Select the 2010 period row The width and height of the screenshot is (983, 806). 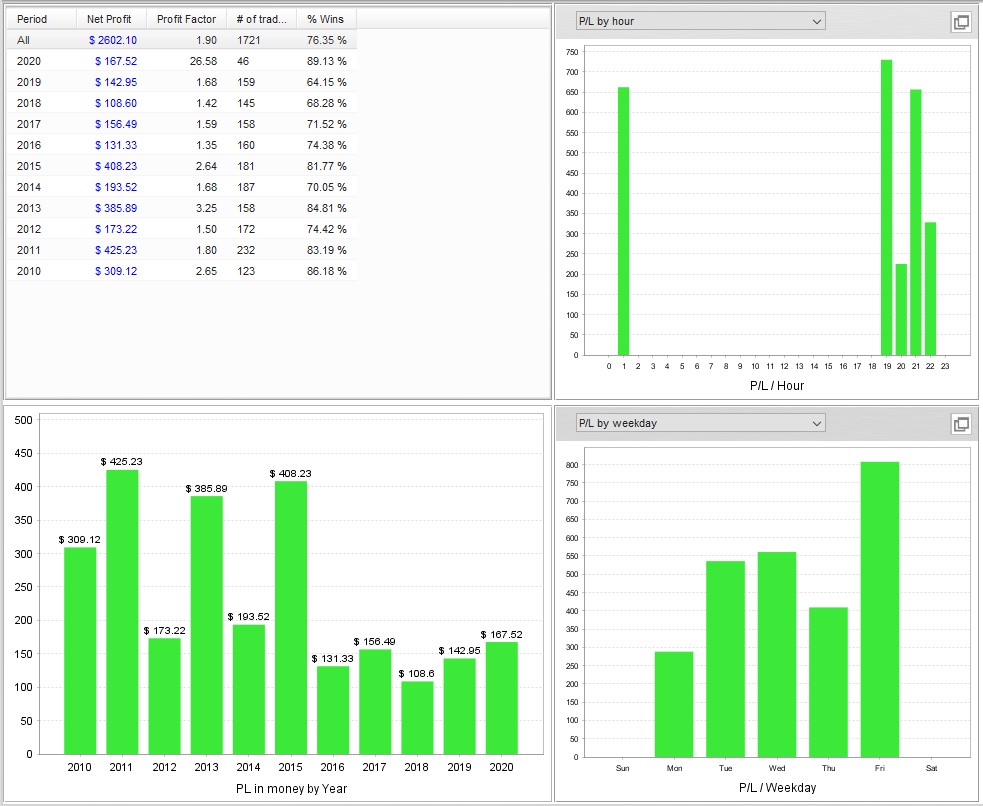point(182,271)
